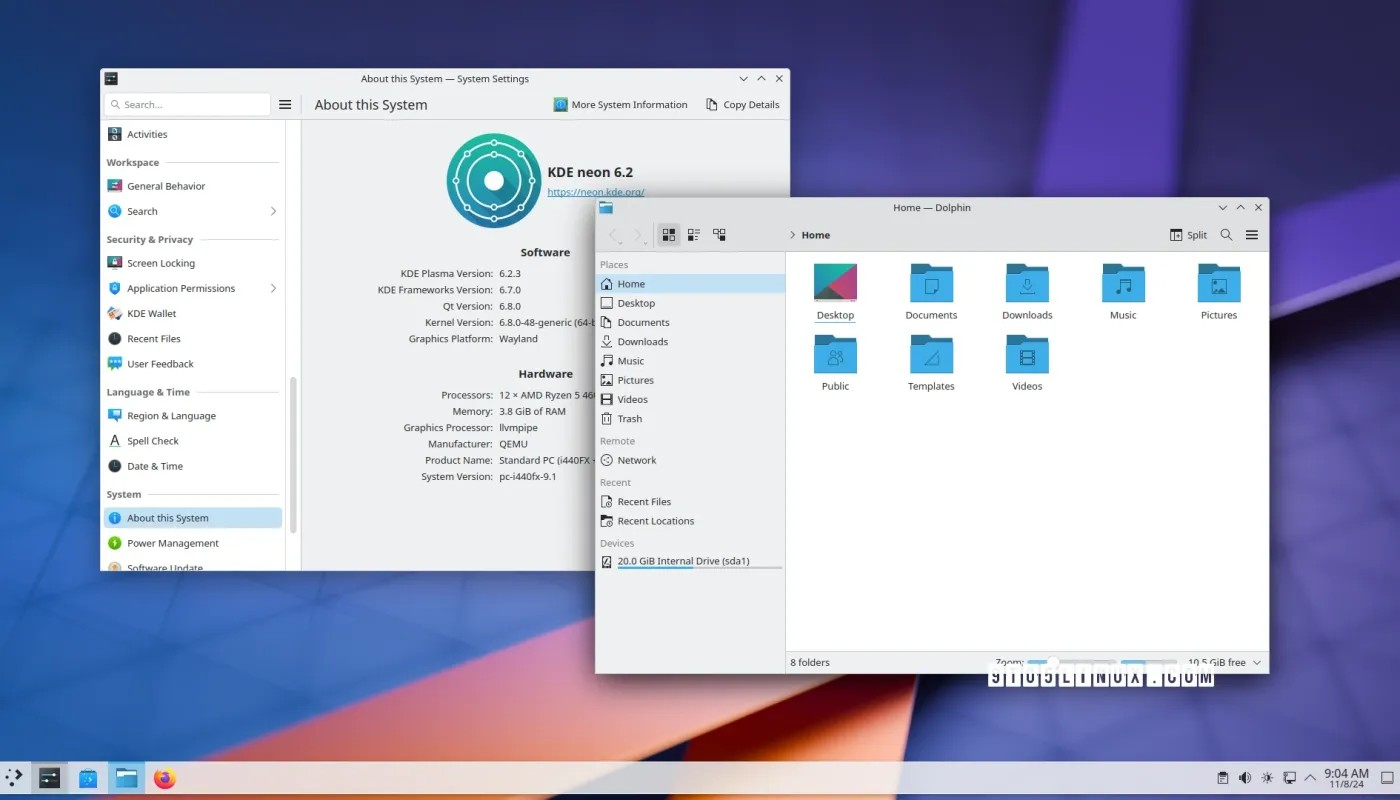Click Dolphin's search magnifier icon
1400x800 pixels.
1226,235
